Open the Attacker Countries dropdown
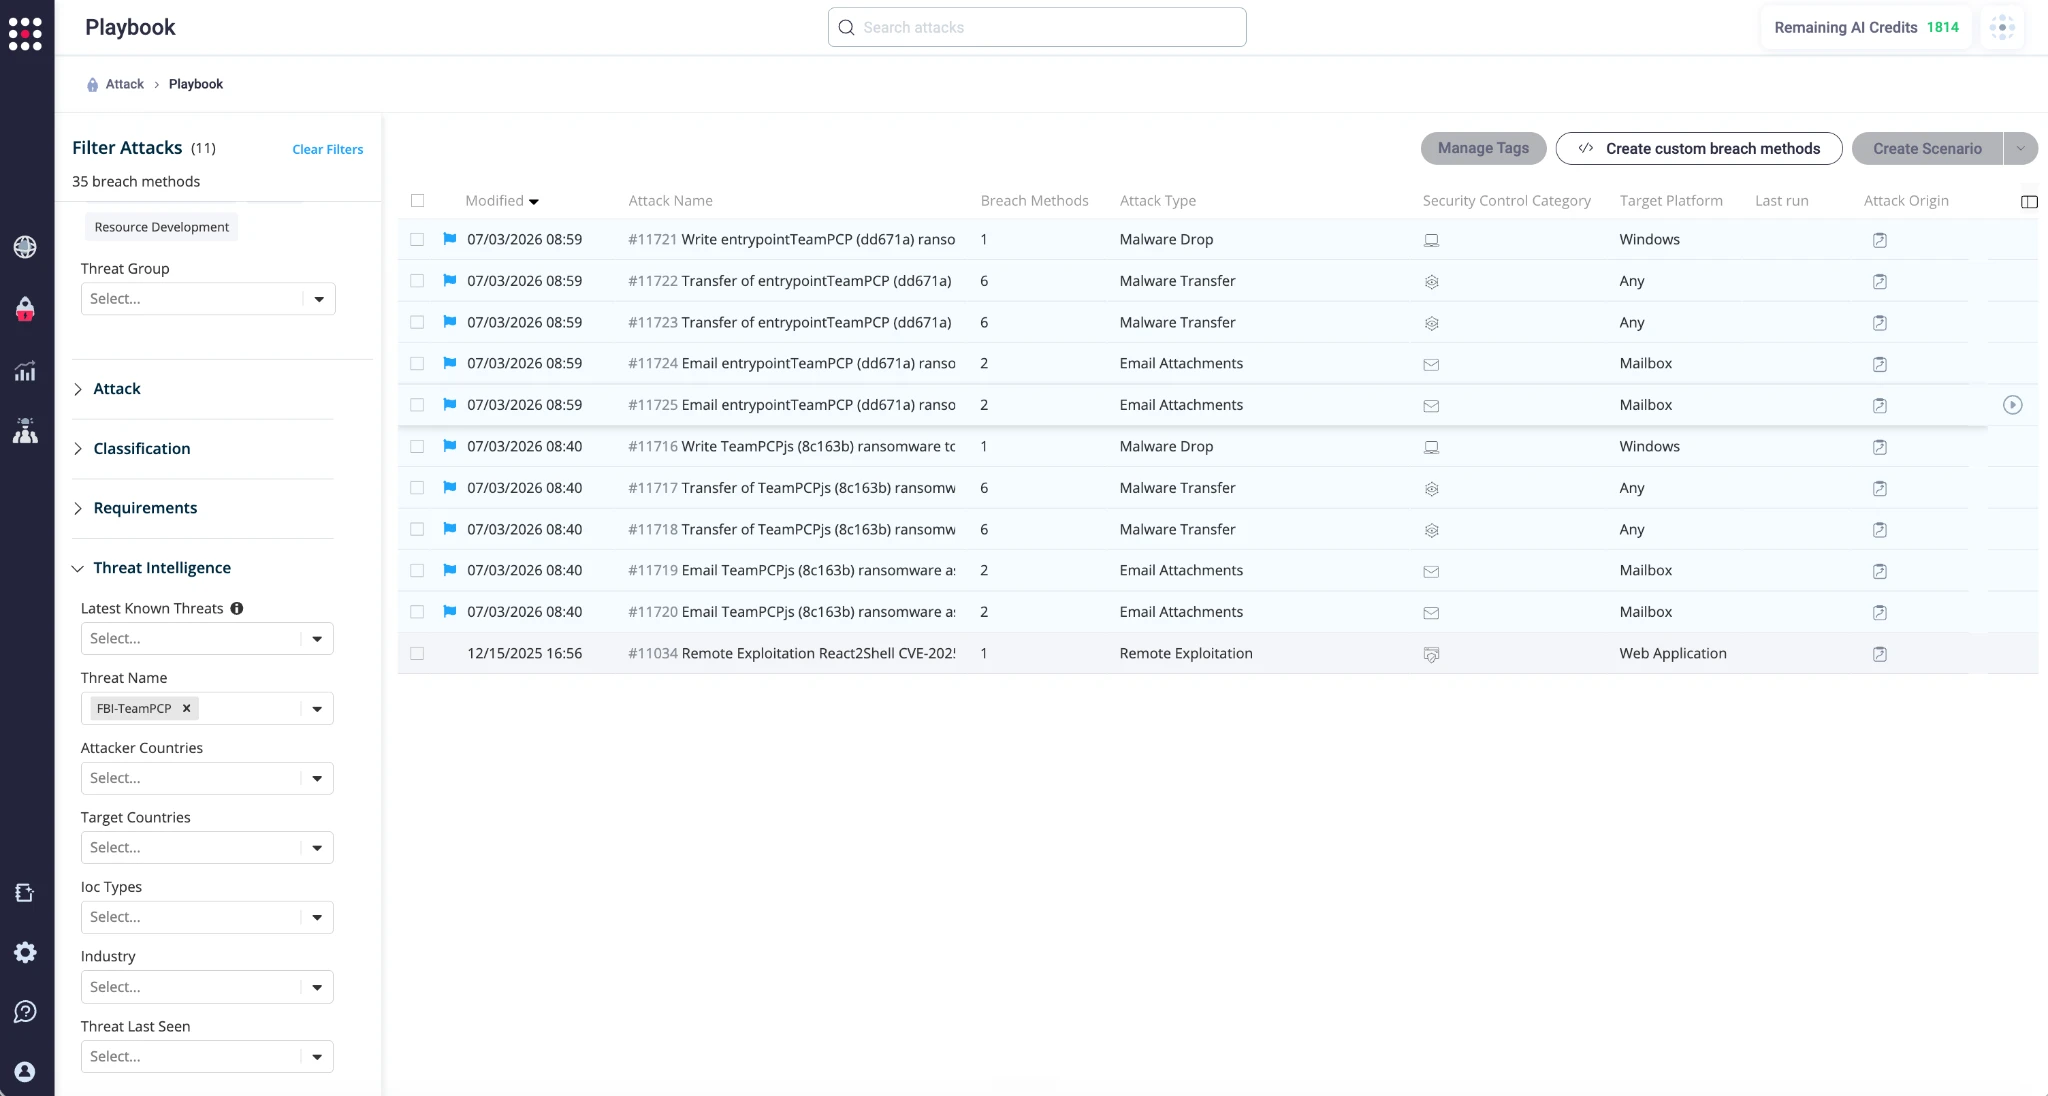2048x1096 pixels. [207, 778]
